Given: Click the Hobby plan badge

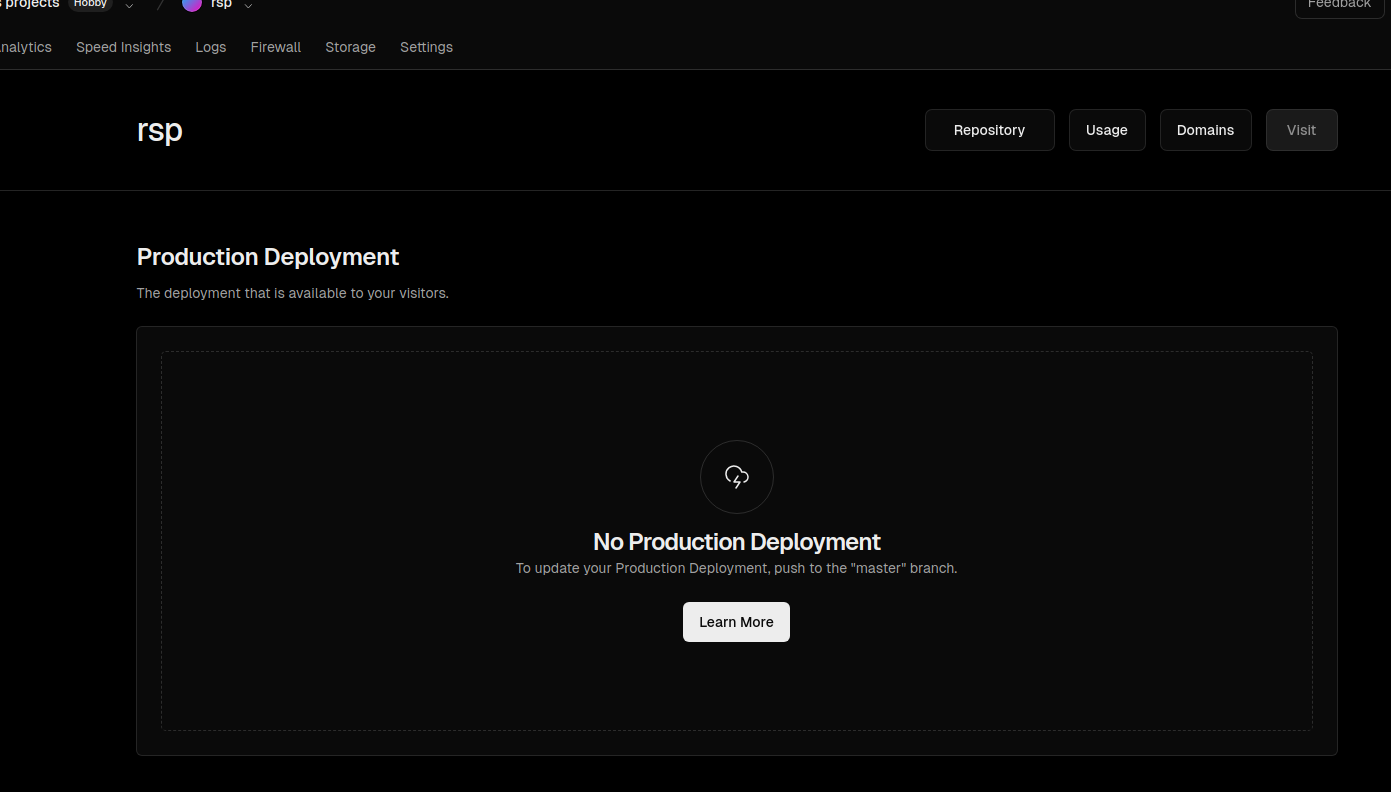Looking at the screenshot, I should tap(90, 4).
